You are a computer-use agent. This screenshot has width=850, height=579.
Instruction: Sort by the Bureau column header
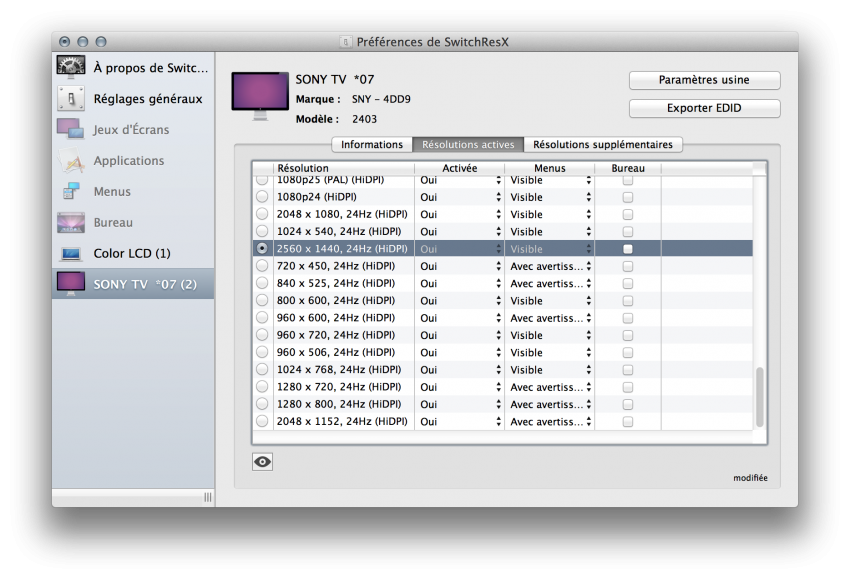(x=628, y=168)
